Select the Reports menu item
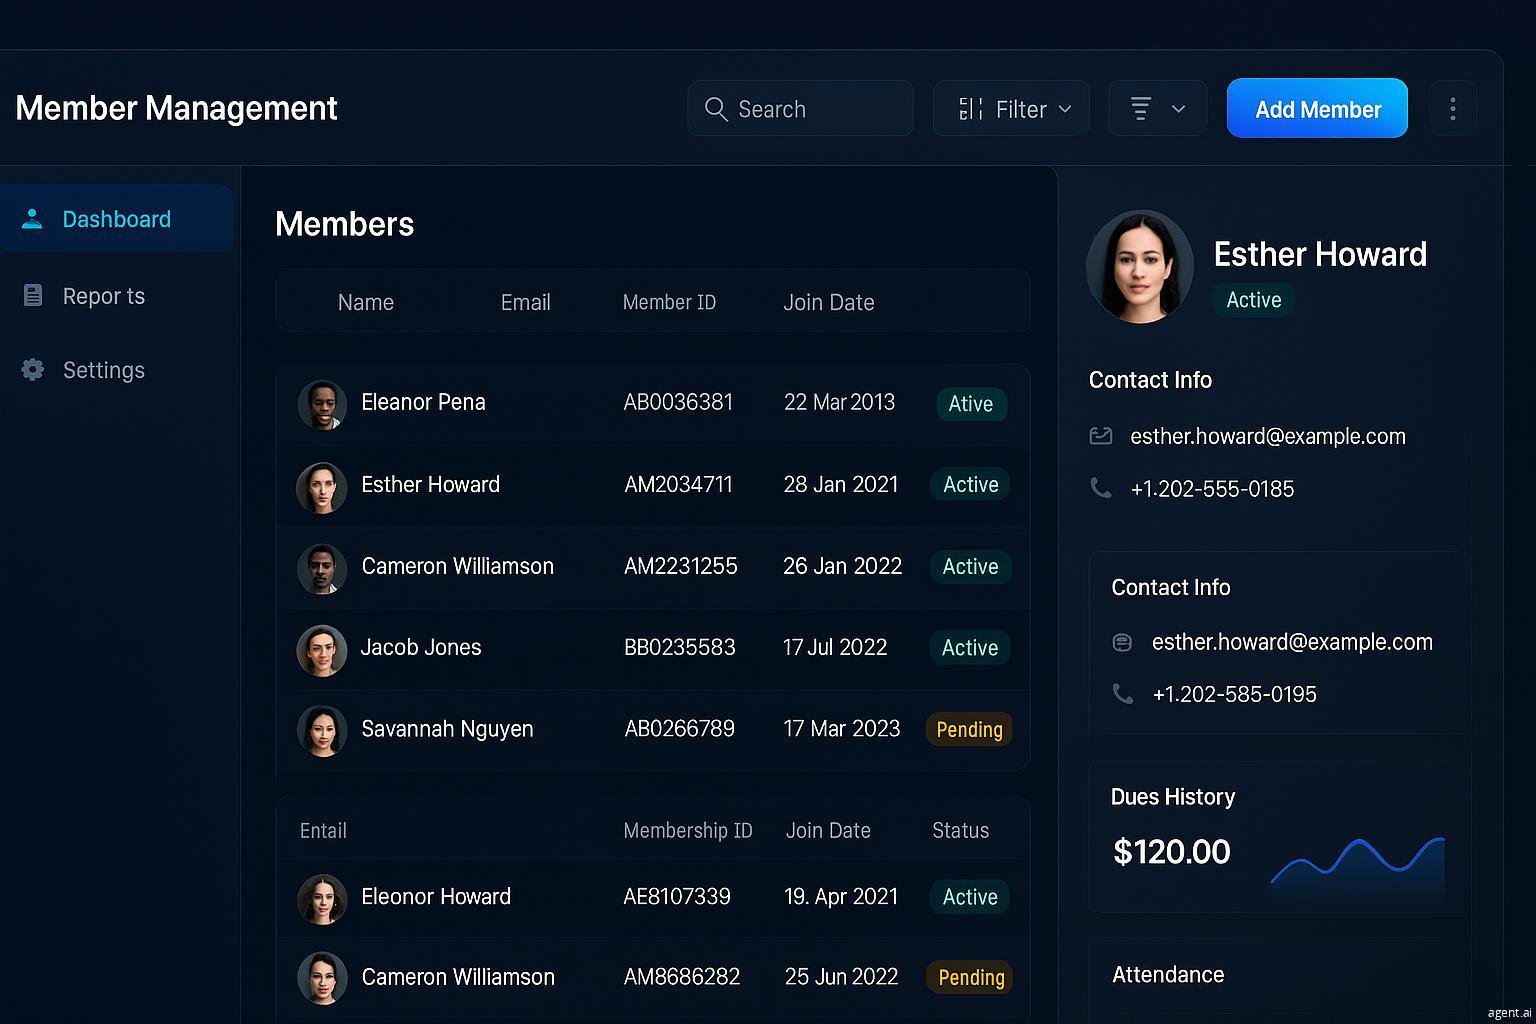Image resolution: width=1536 pixels, height=1024 pixels. click(x=103, y=295)
